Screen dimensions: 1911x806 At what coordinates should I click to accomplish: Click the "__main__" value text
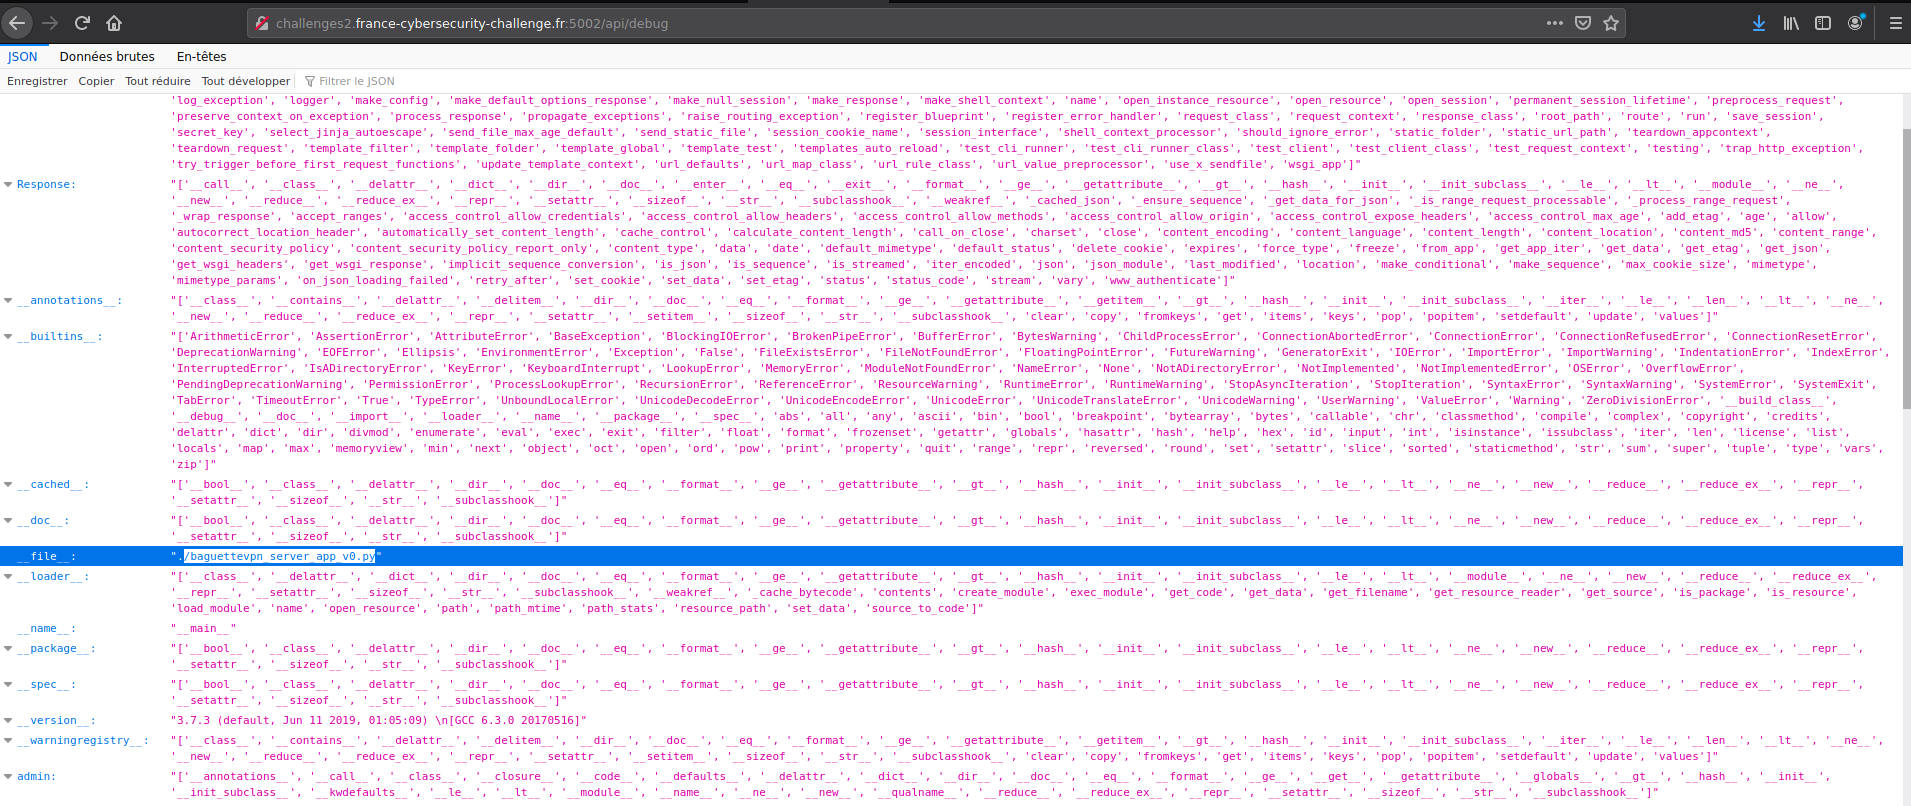[204, 629]
